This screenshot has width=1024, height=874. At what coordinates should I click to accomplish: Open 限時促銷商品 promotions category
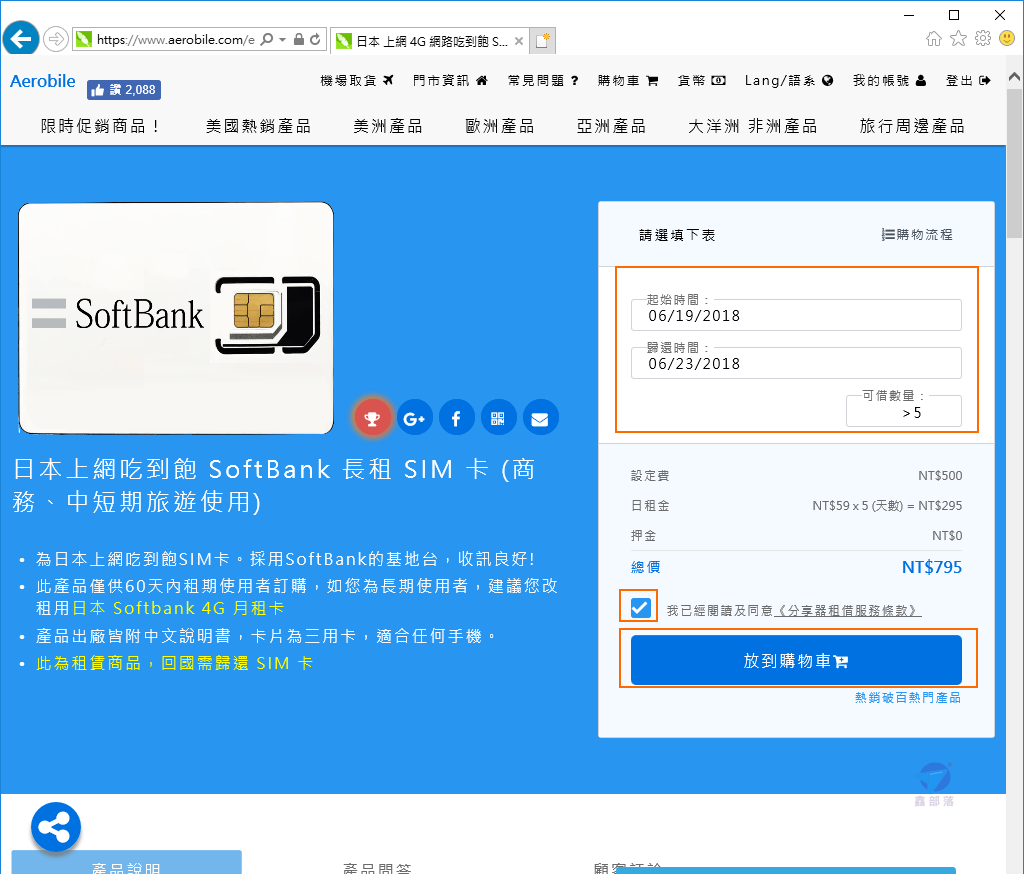99,126
